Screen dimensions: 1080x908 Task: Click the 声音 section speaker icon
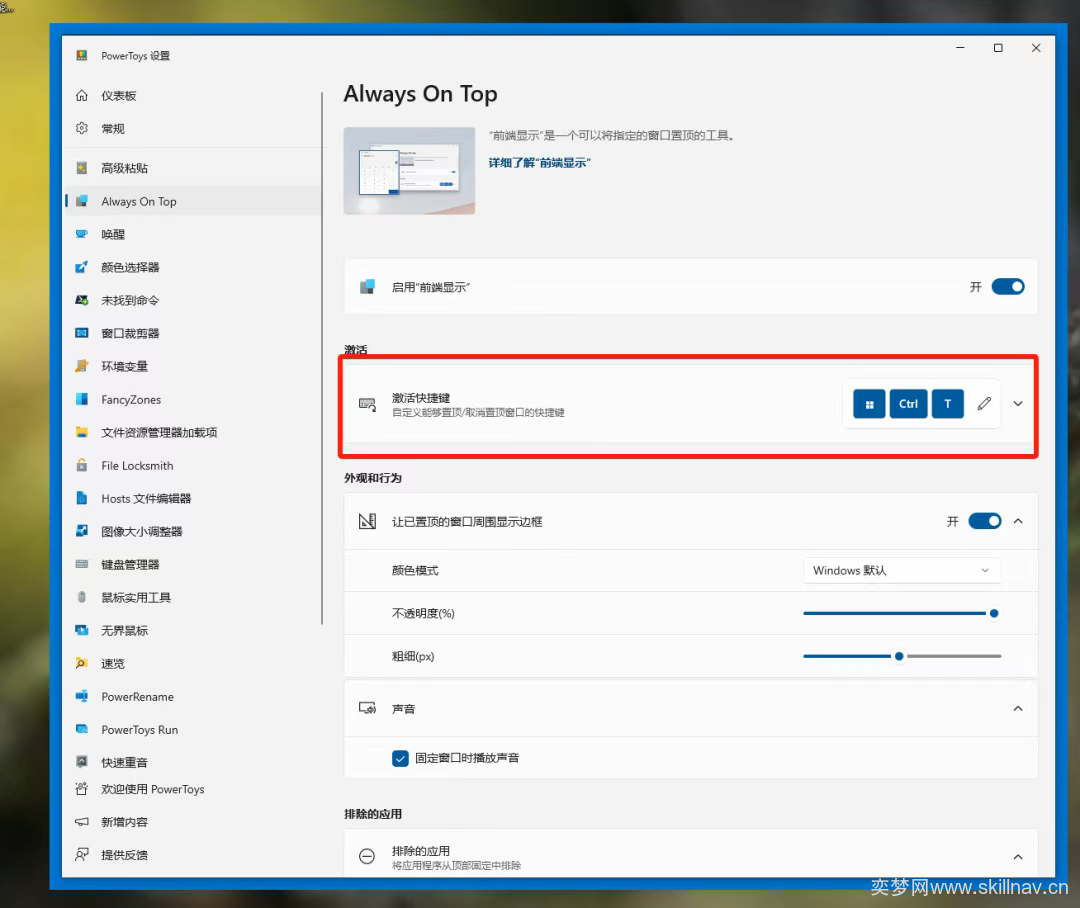pos(367,708)
